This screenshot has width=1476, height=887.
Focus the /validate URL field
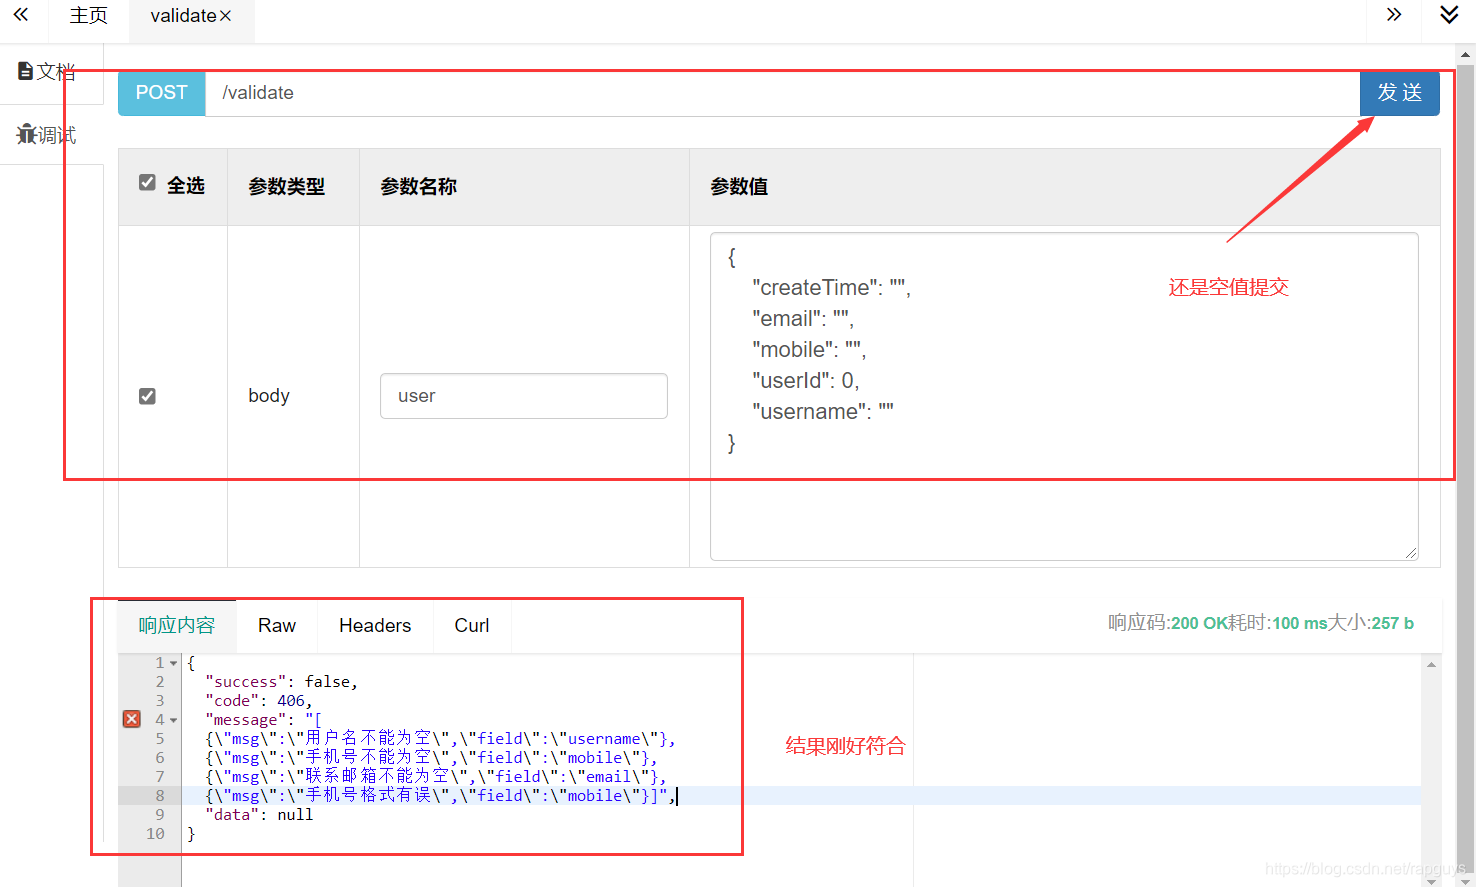(x=782, y=93)
